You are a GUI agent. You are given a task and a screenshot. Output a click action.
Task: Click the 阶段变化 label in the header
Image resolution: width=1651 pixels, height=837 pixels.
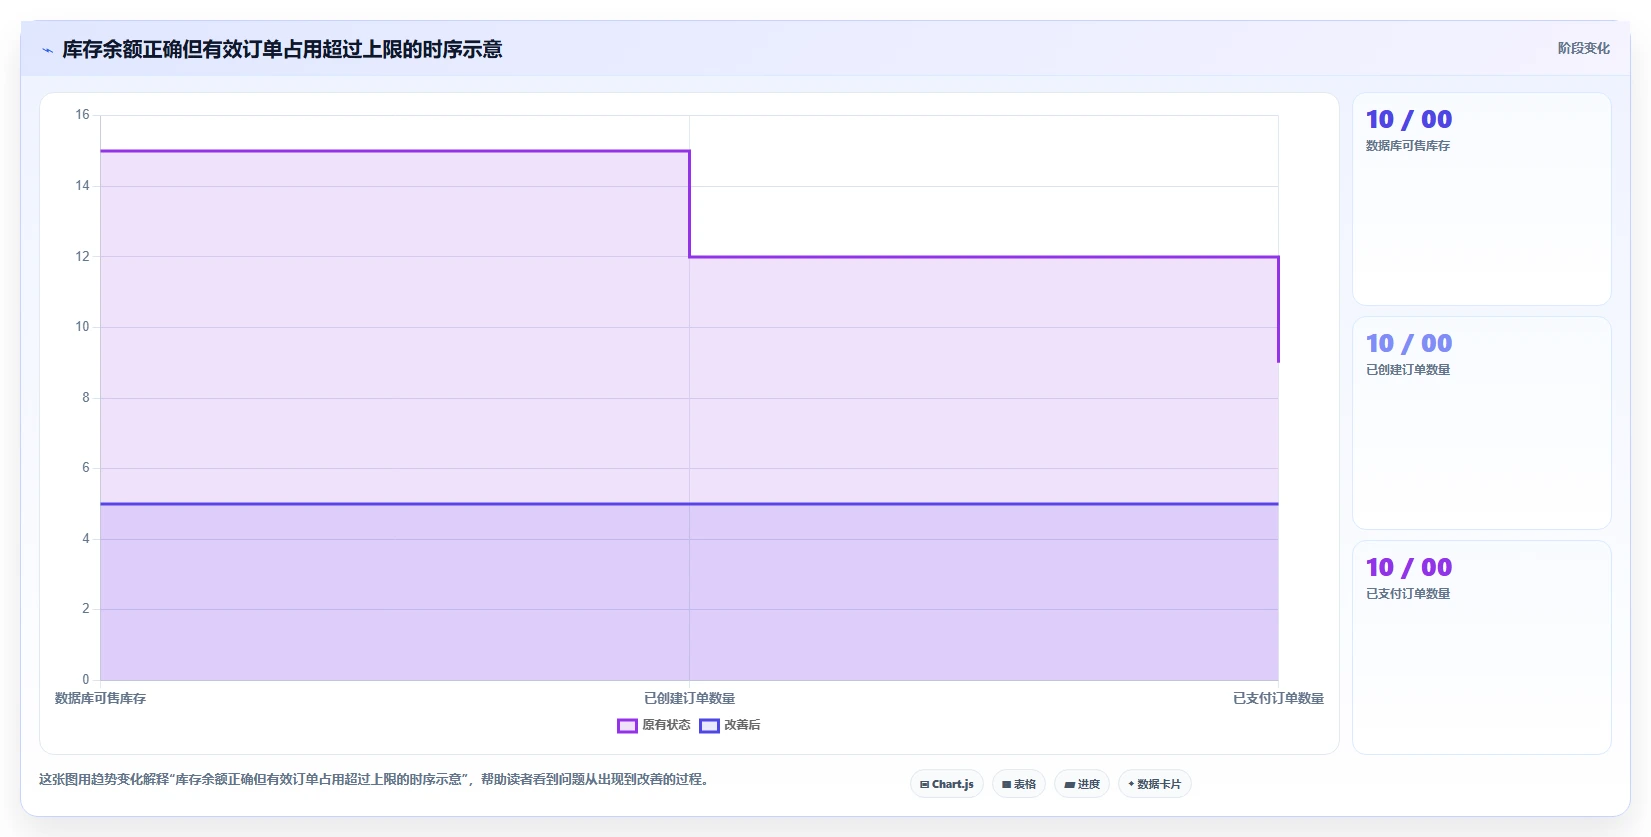[1584, 48]
